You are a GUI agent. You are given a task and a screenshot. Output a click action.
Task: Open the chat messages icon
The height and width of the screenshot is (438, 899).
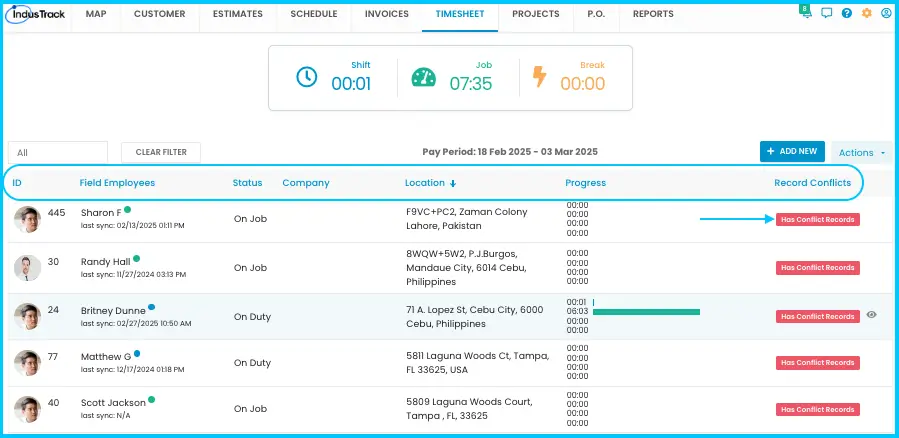click(826, 13)
